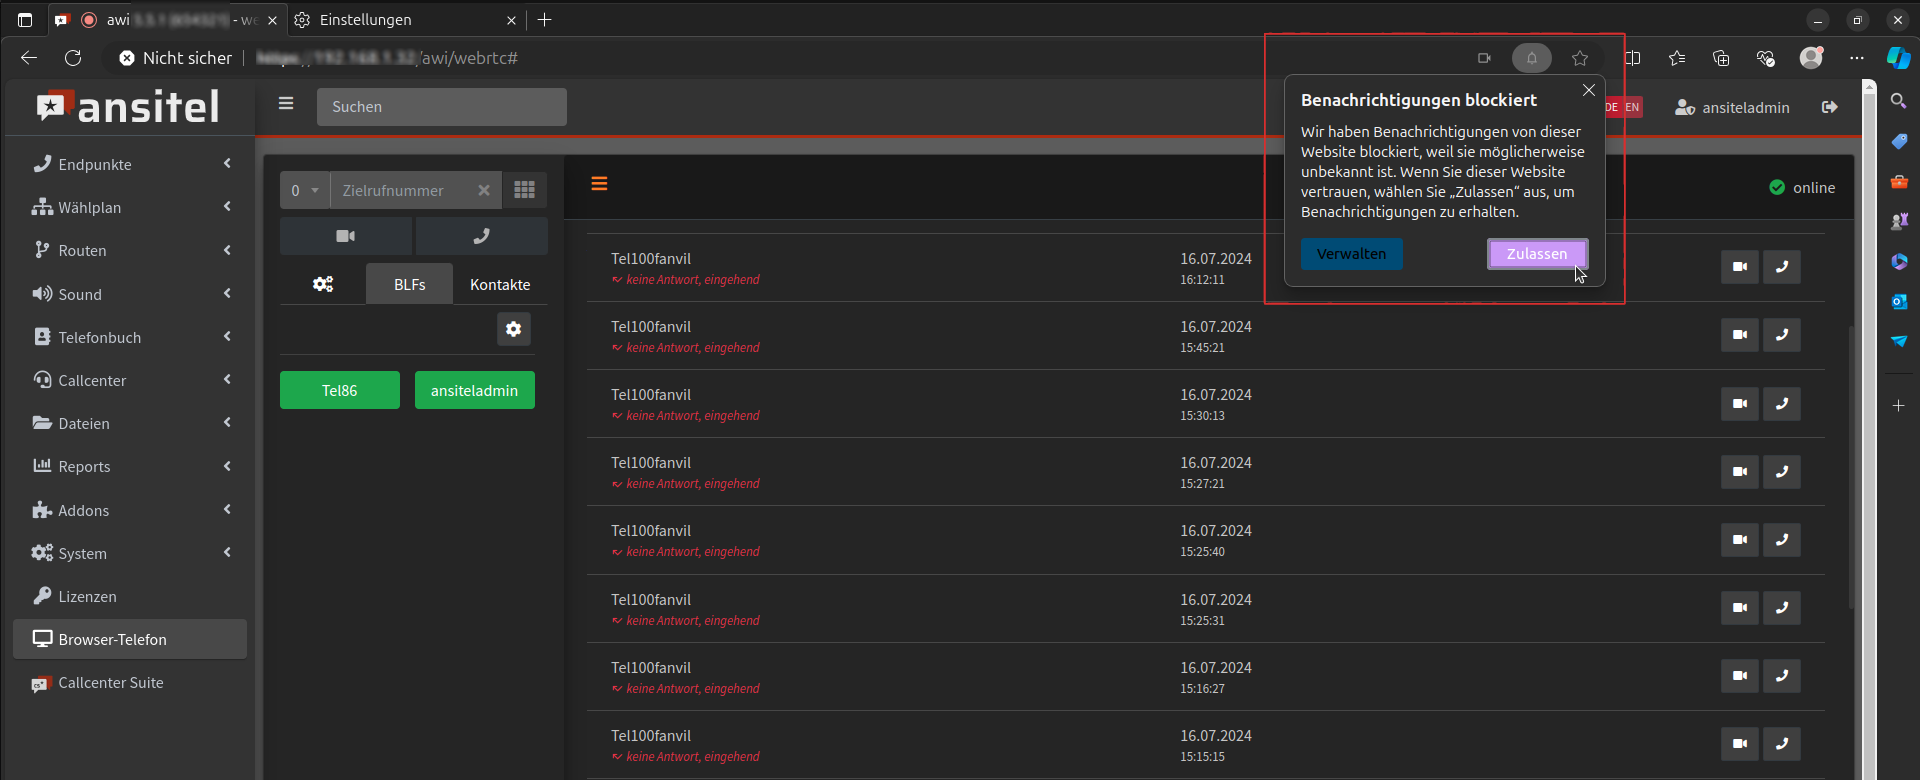This screenshot has height=780, width=1920.
Task: Video call Tel100fanvil from 15:45:21
Action: pyautogui.click(x=1739, y=335)
